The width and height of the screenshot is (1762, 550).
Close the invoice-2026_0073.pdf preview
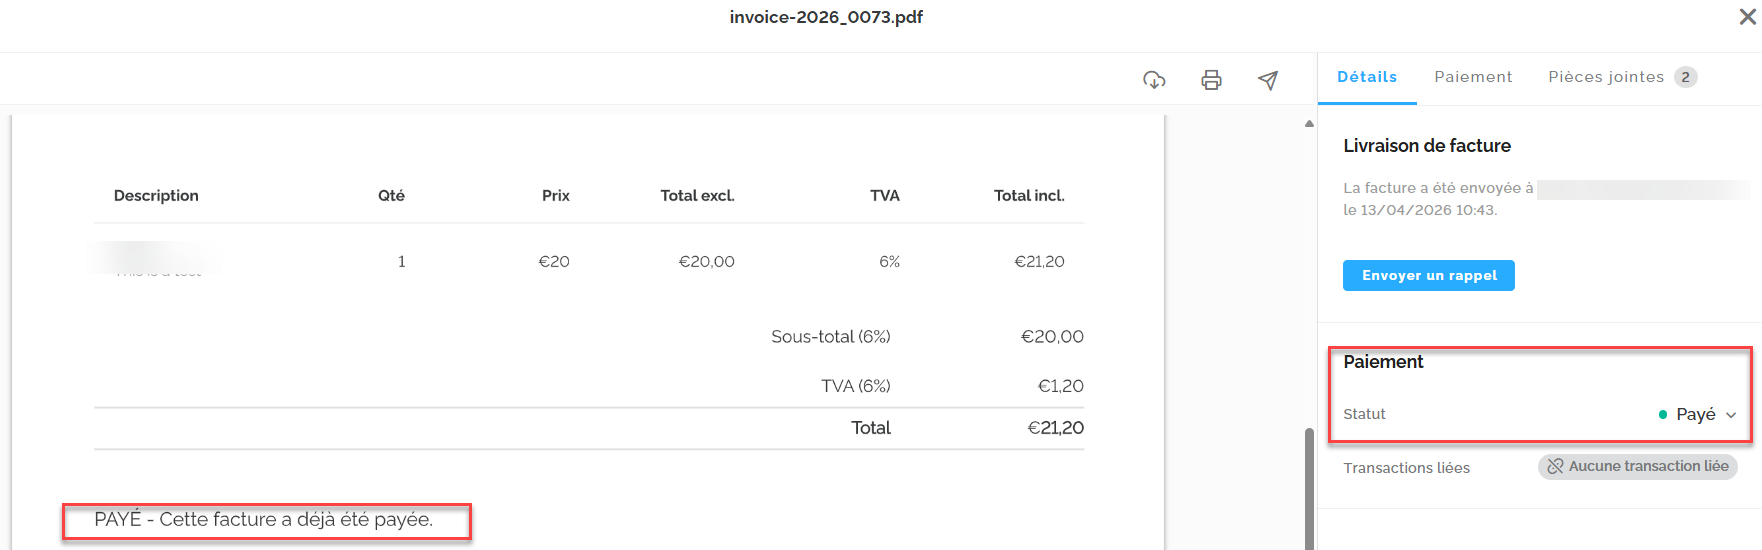click(x=1747, y=17)
